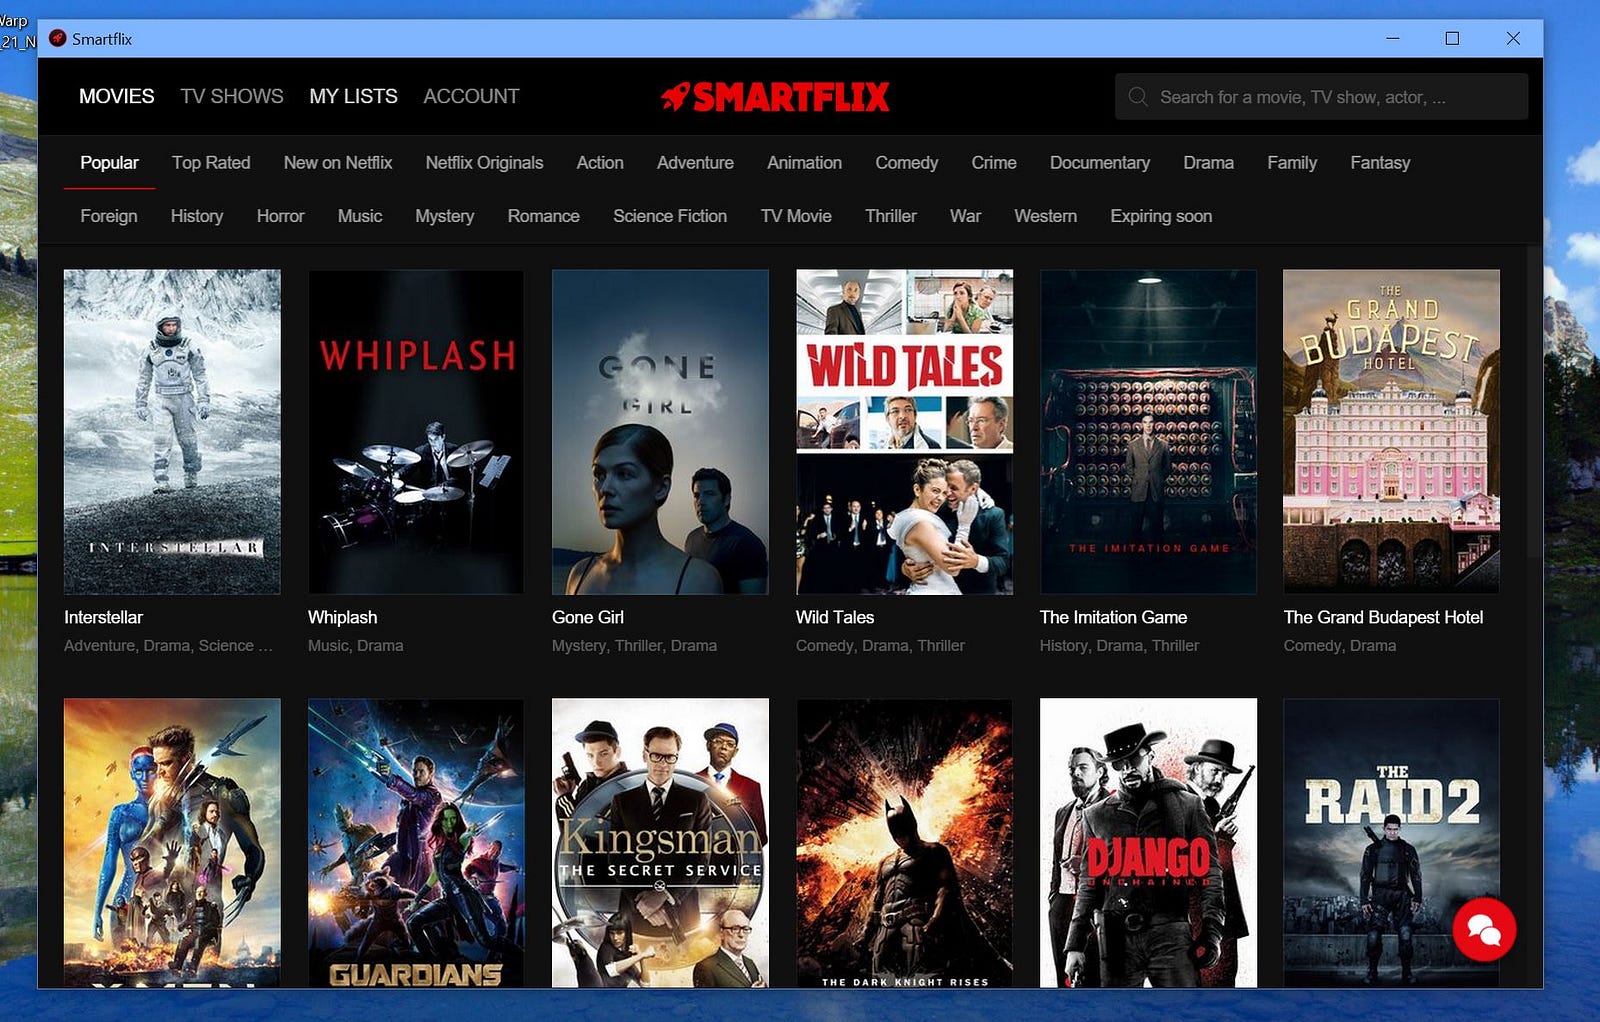The image size is (1600, 1022).
Task: Filter by Thriller genre
Action: point(891,216)
